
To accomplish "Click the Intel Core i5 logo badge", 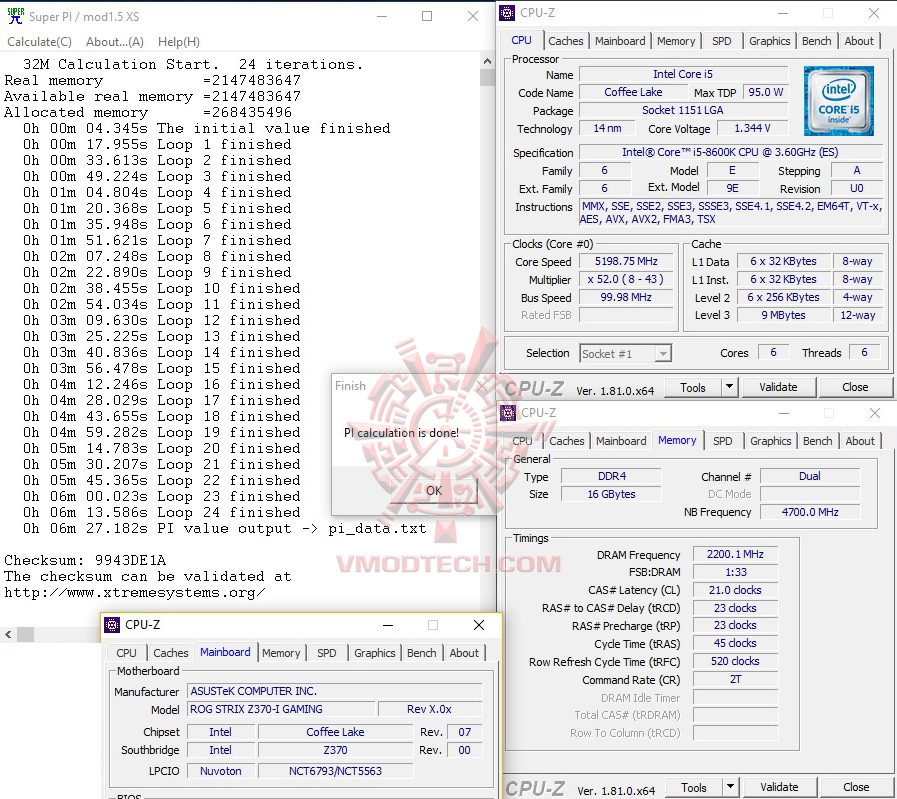I will [x=838, y=101].
